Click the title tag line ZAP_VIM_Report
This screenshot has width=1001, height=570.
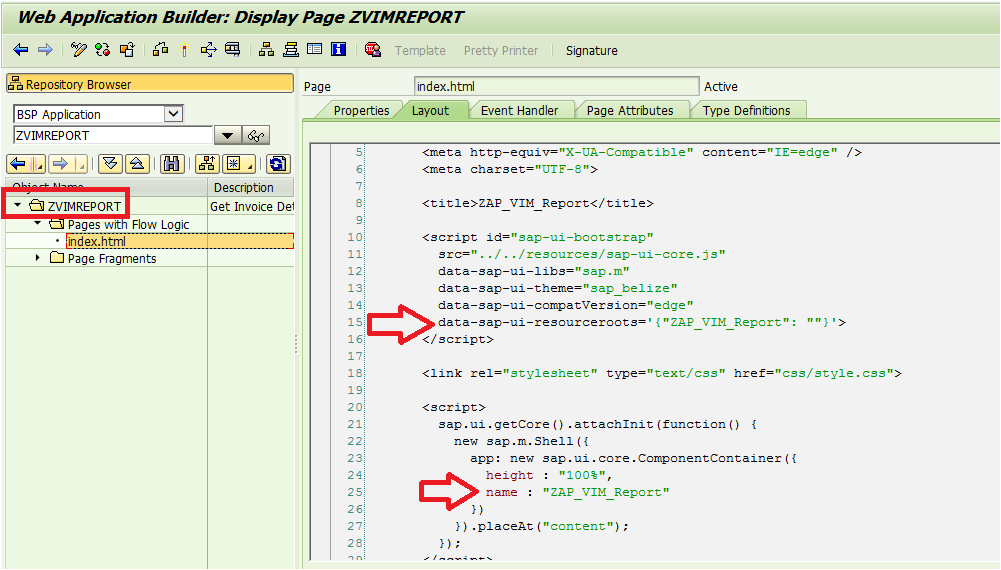click(538, 204)
